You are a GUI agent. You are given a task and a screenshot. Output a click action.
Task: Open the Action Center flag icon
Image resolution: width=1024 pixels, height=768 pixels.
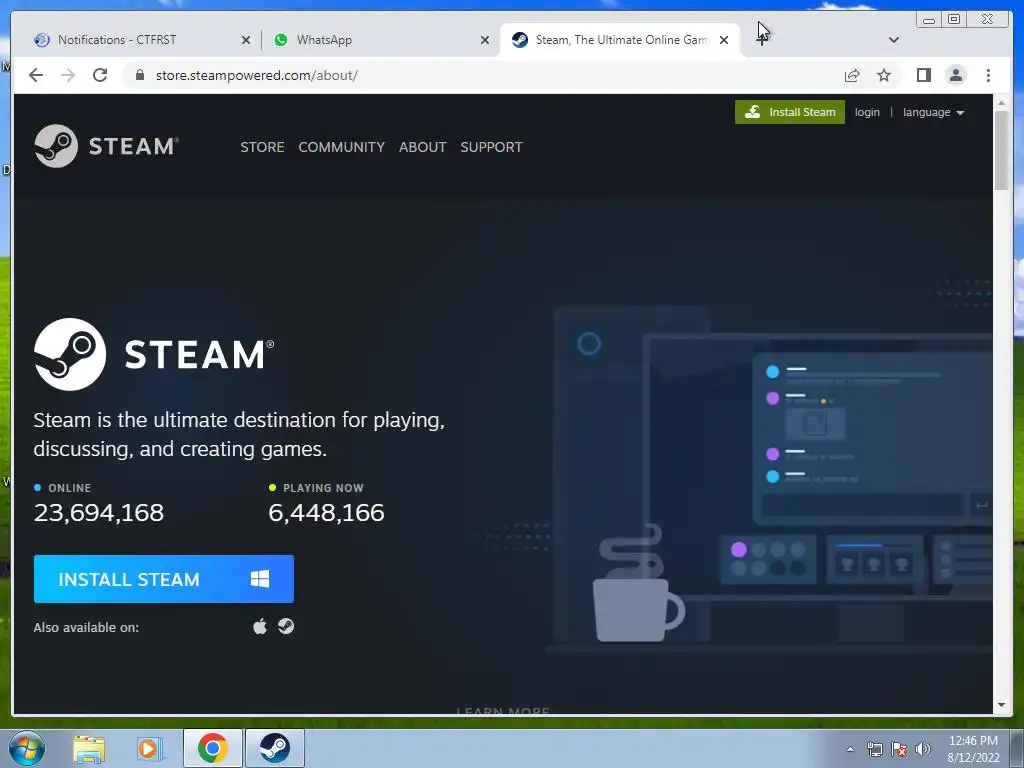pyautogui.click(x=899, y=749)
